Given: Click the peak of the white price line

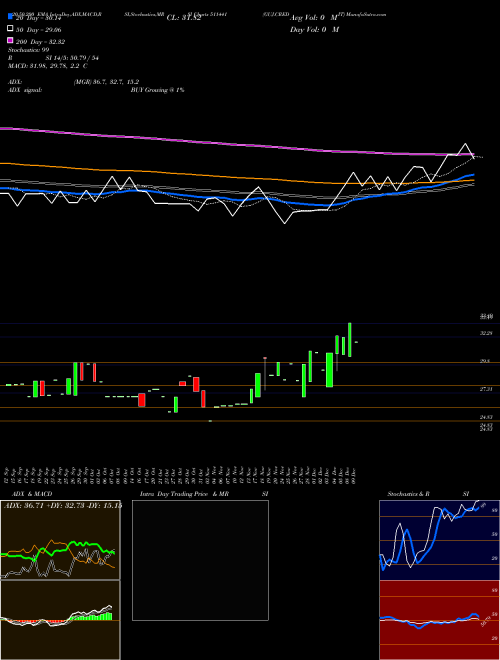Looking at the screenshot, I should (x=465, y=144).
